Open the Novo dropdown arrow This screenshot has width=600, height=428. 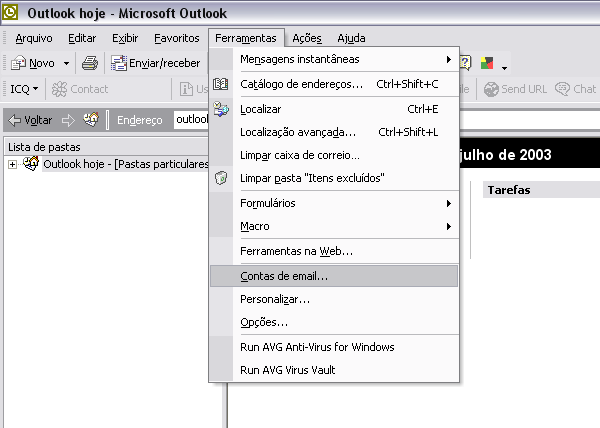[x=66, y=63]
